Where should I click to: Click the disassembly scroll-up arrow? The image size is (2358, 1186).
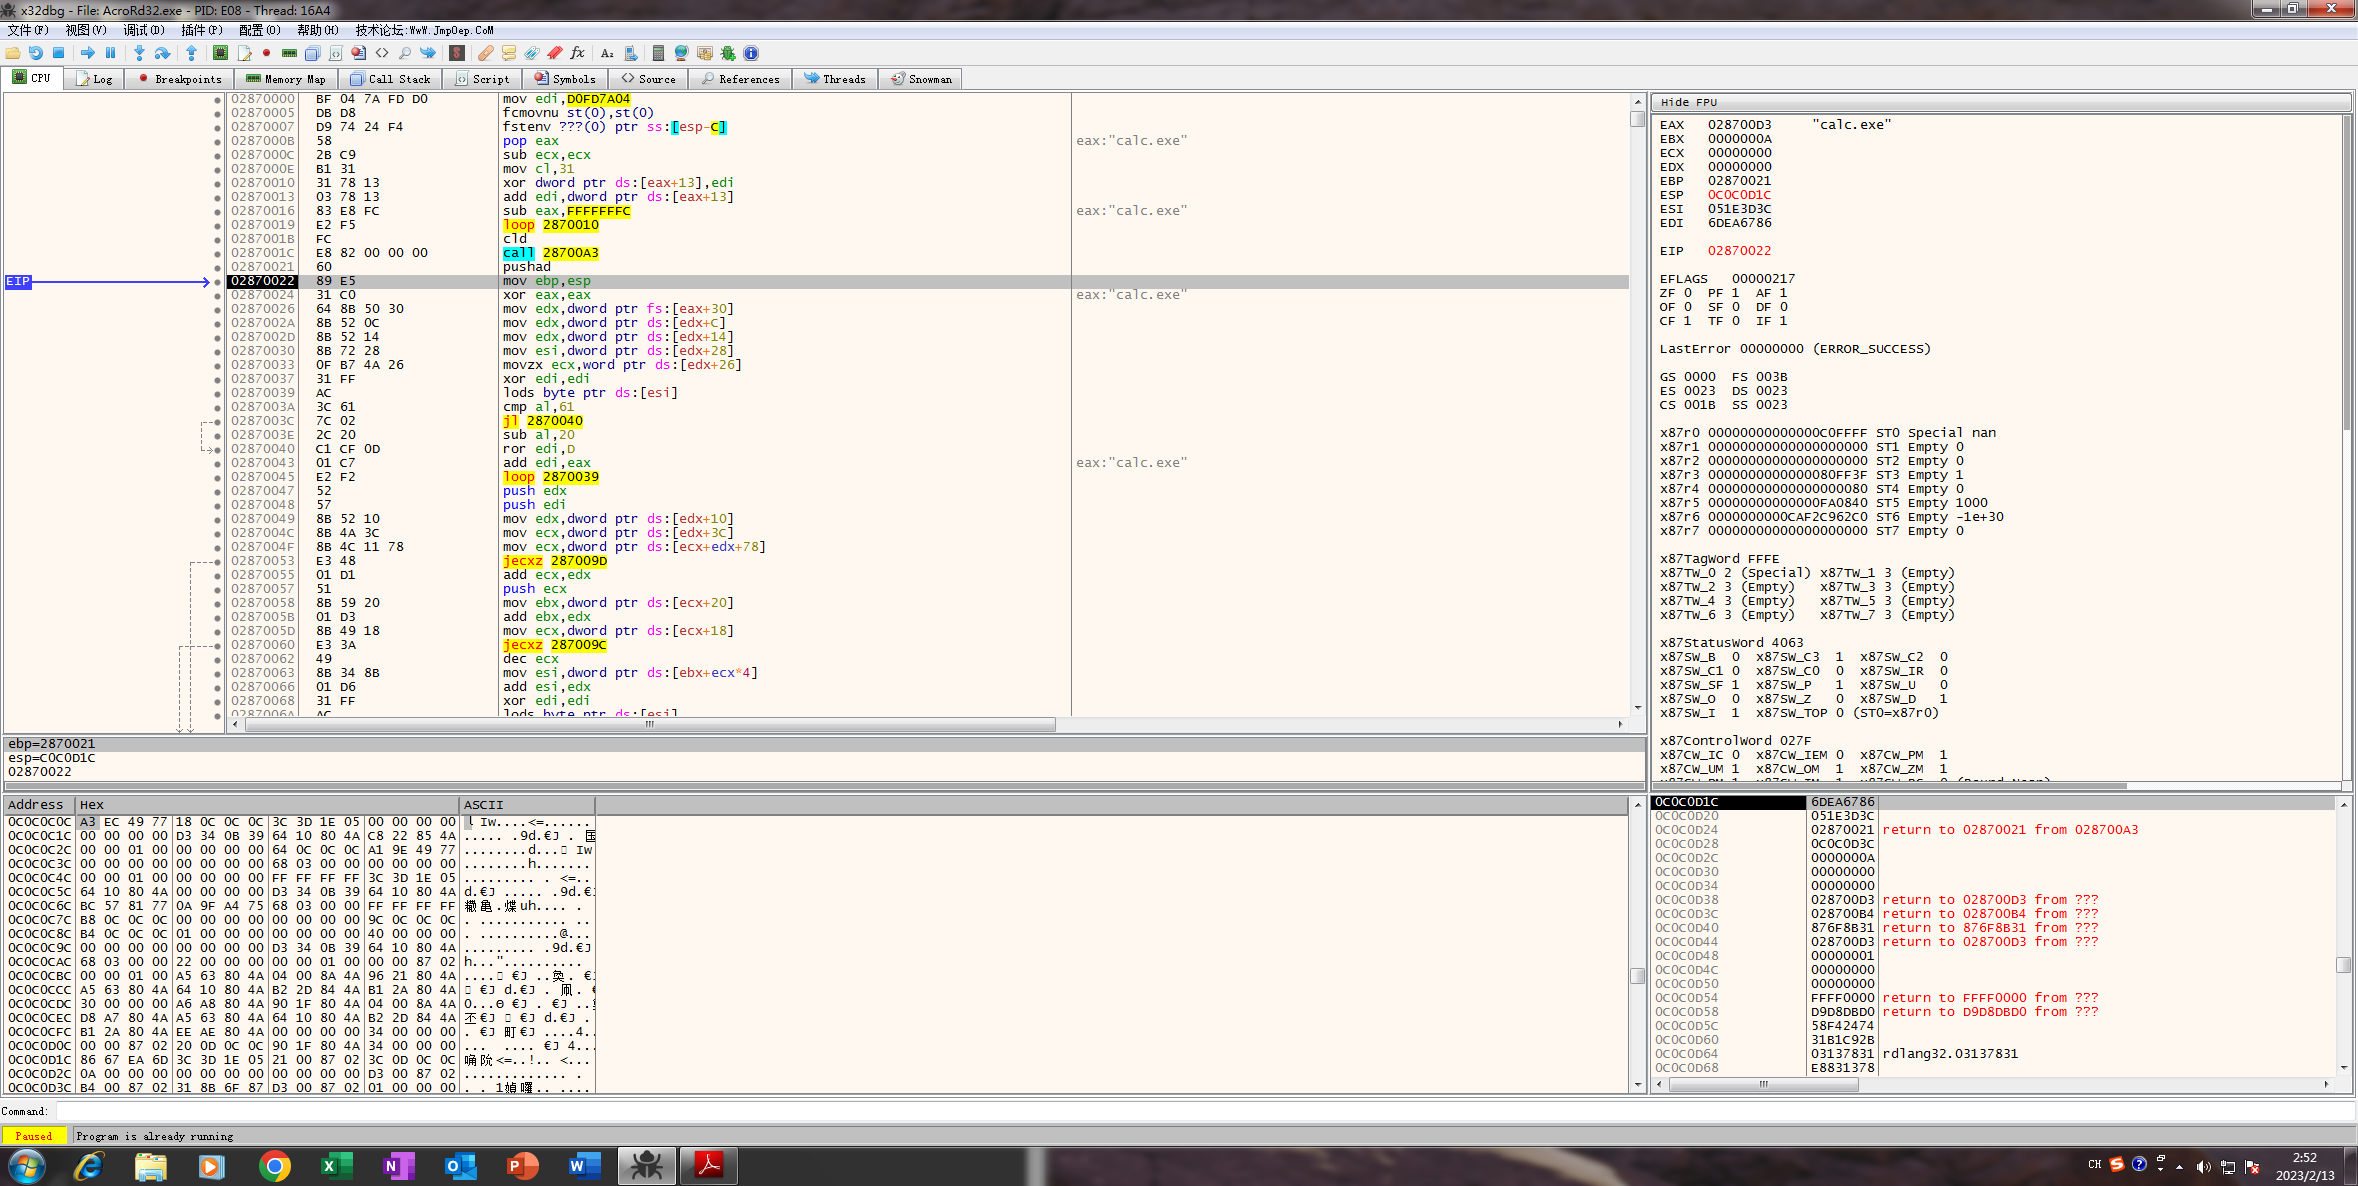(1637, 102)
